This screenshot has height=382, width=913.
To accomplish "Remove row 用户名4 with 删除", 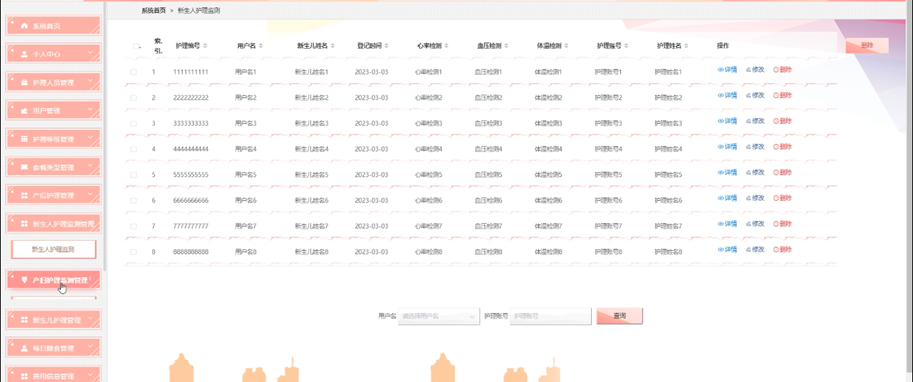I will [x=783, y=147].
